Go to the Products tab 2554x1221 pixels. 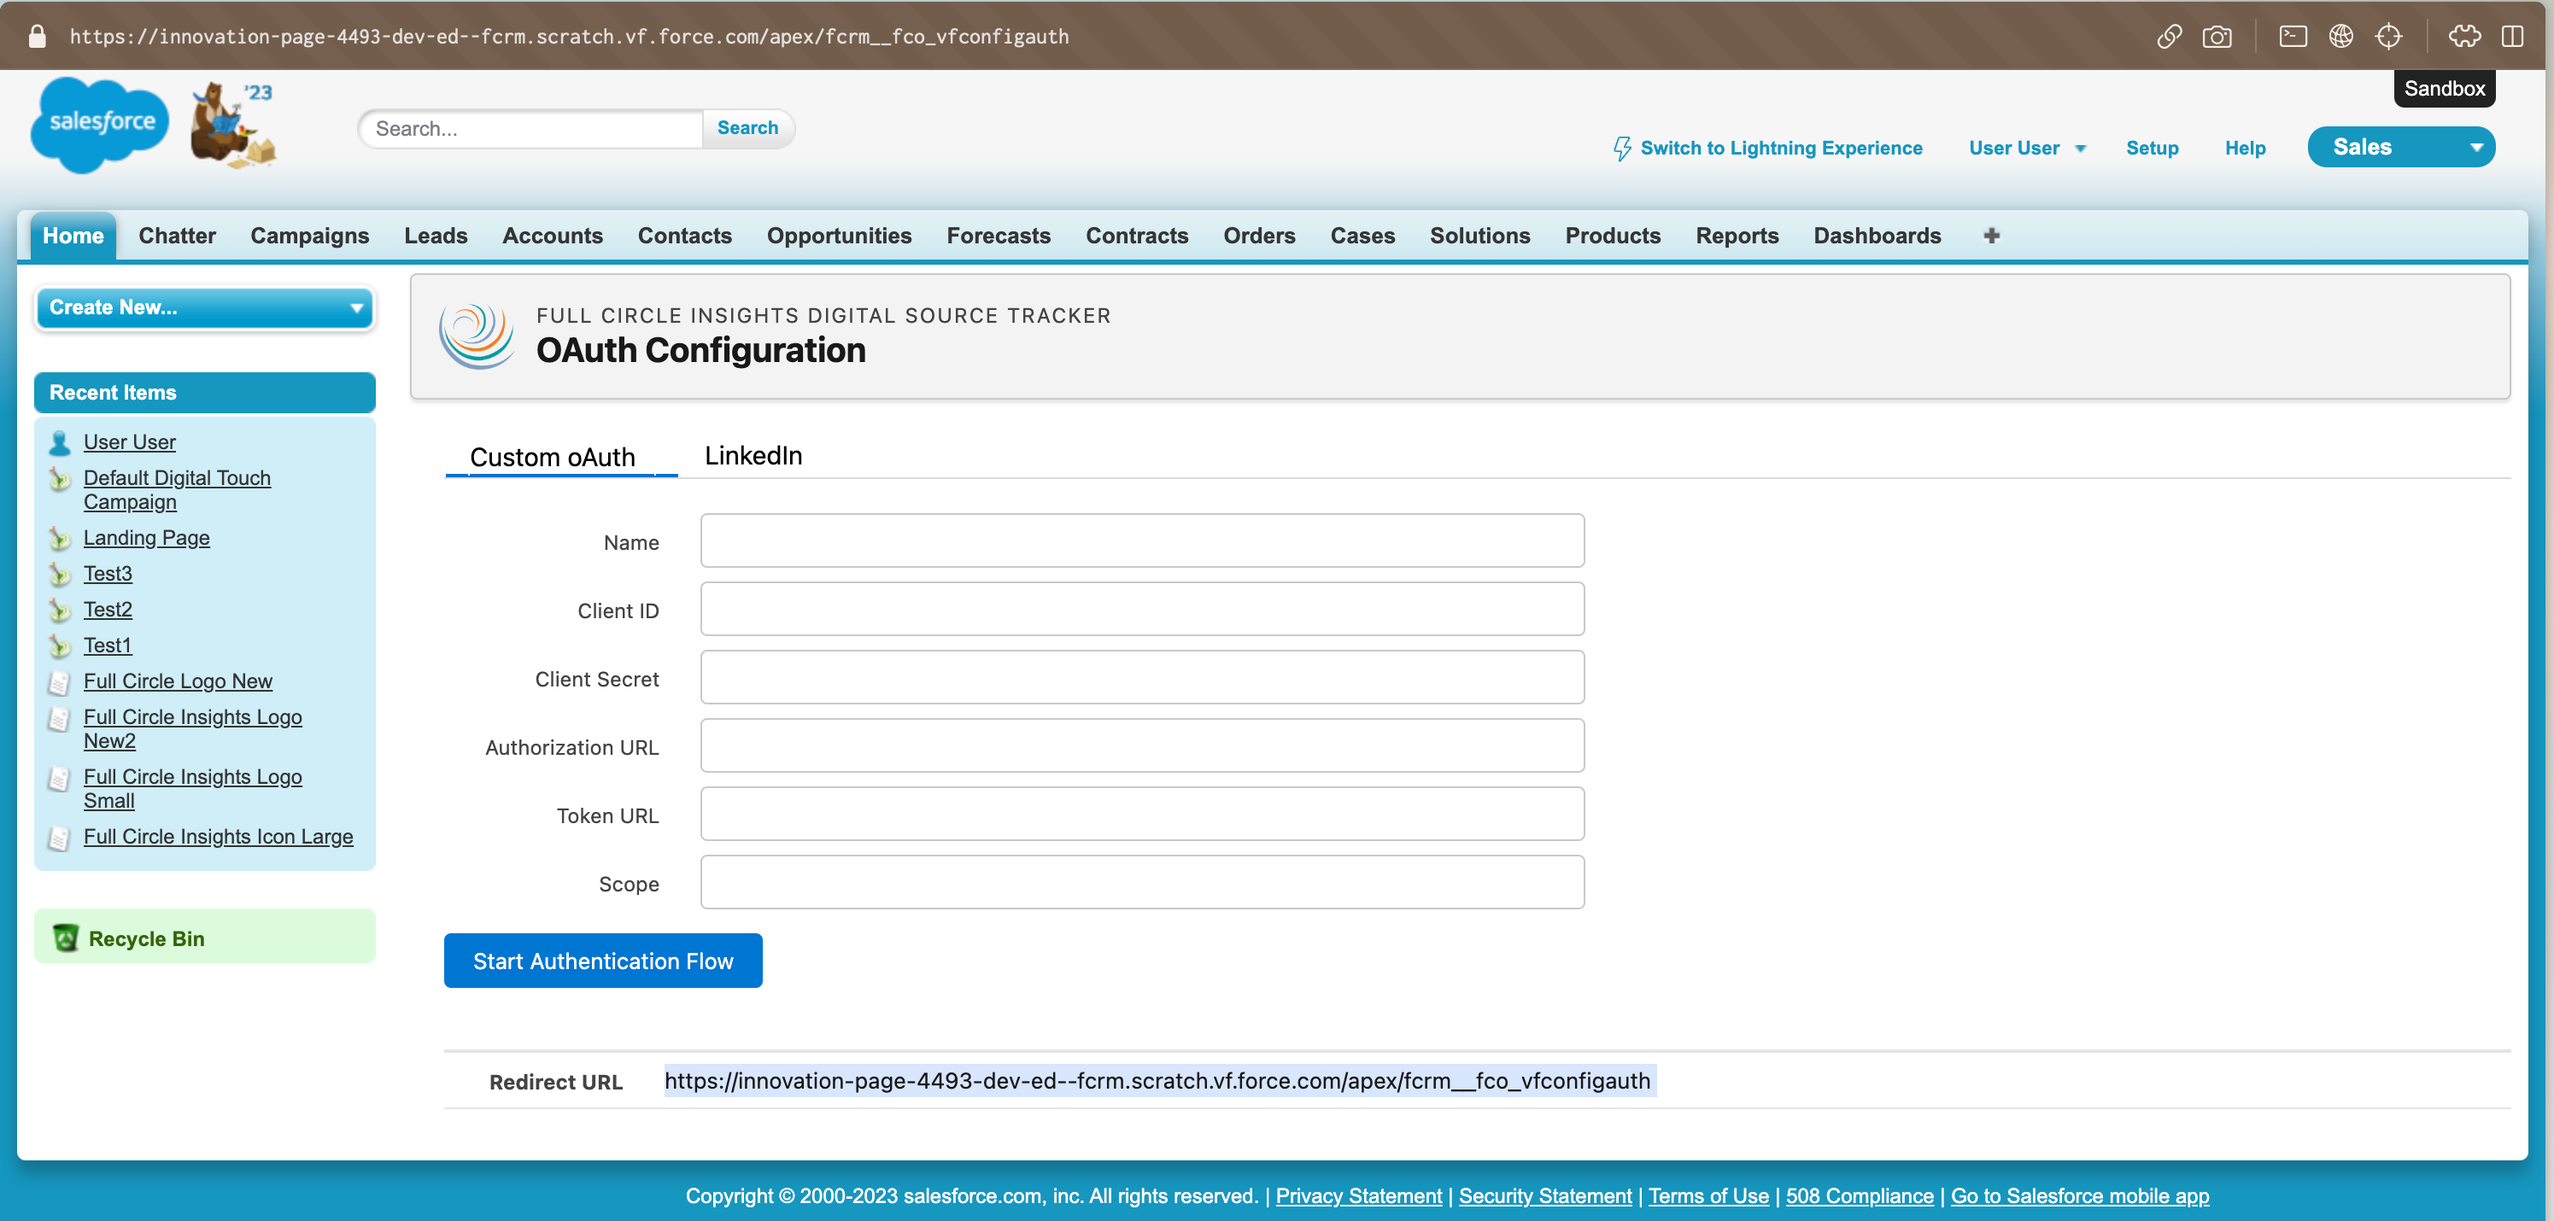1613,236
